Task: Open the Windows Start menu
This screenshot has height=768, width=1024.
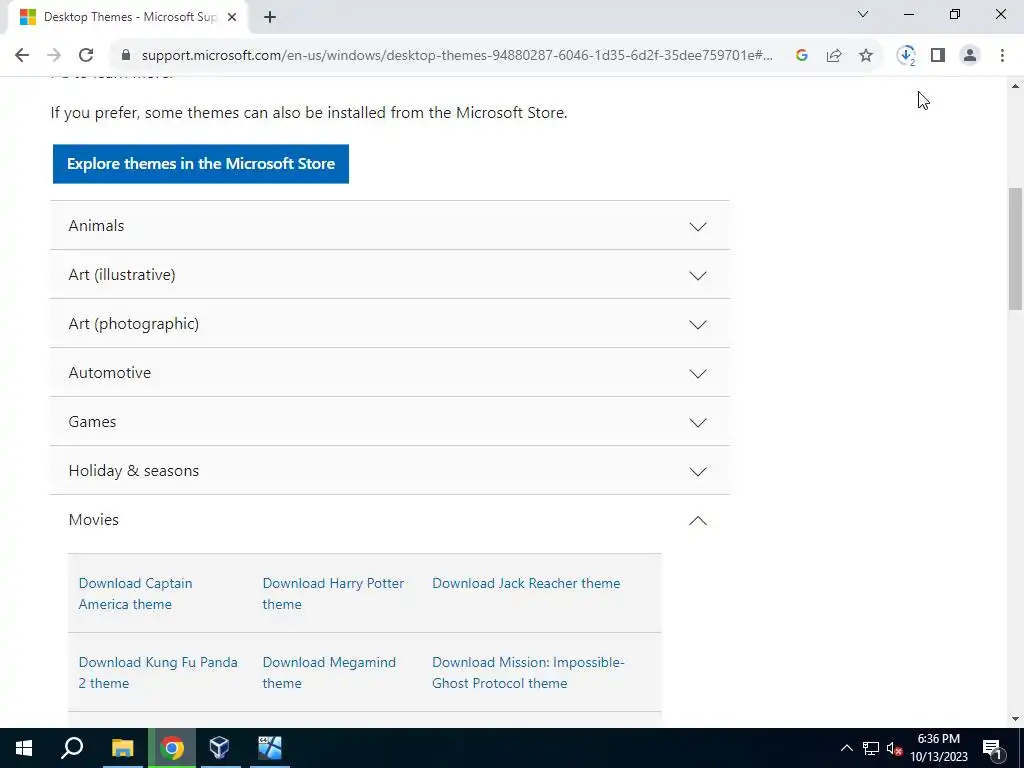Action: point(24,748)
